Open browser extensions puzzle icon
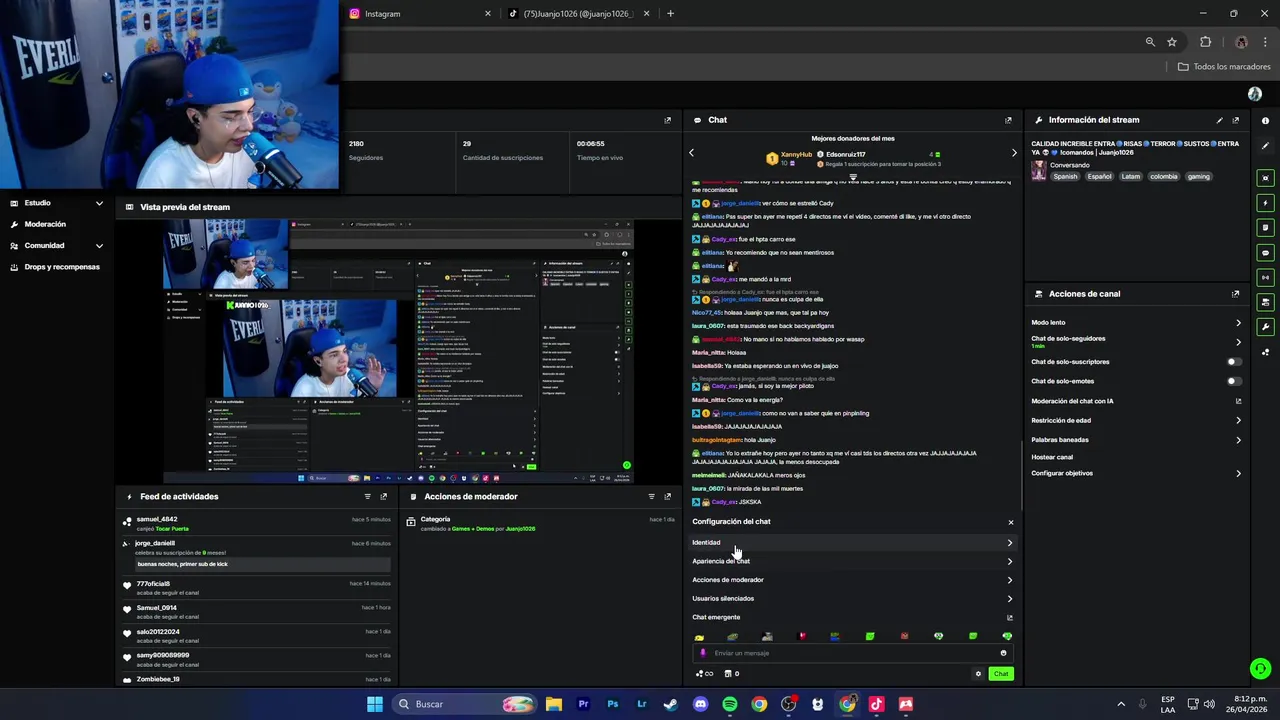This screenshot has width=1280, height=720. tap(1205, 42)
